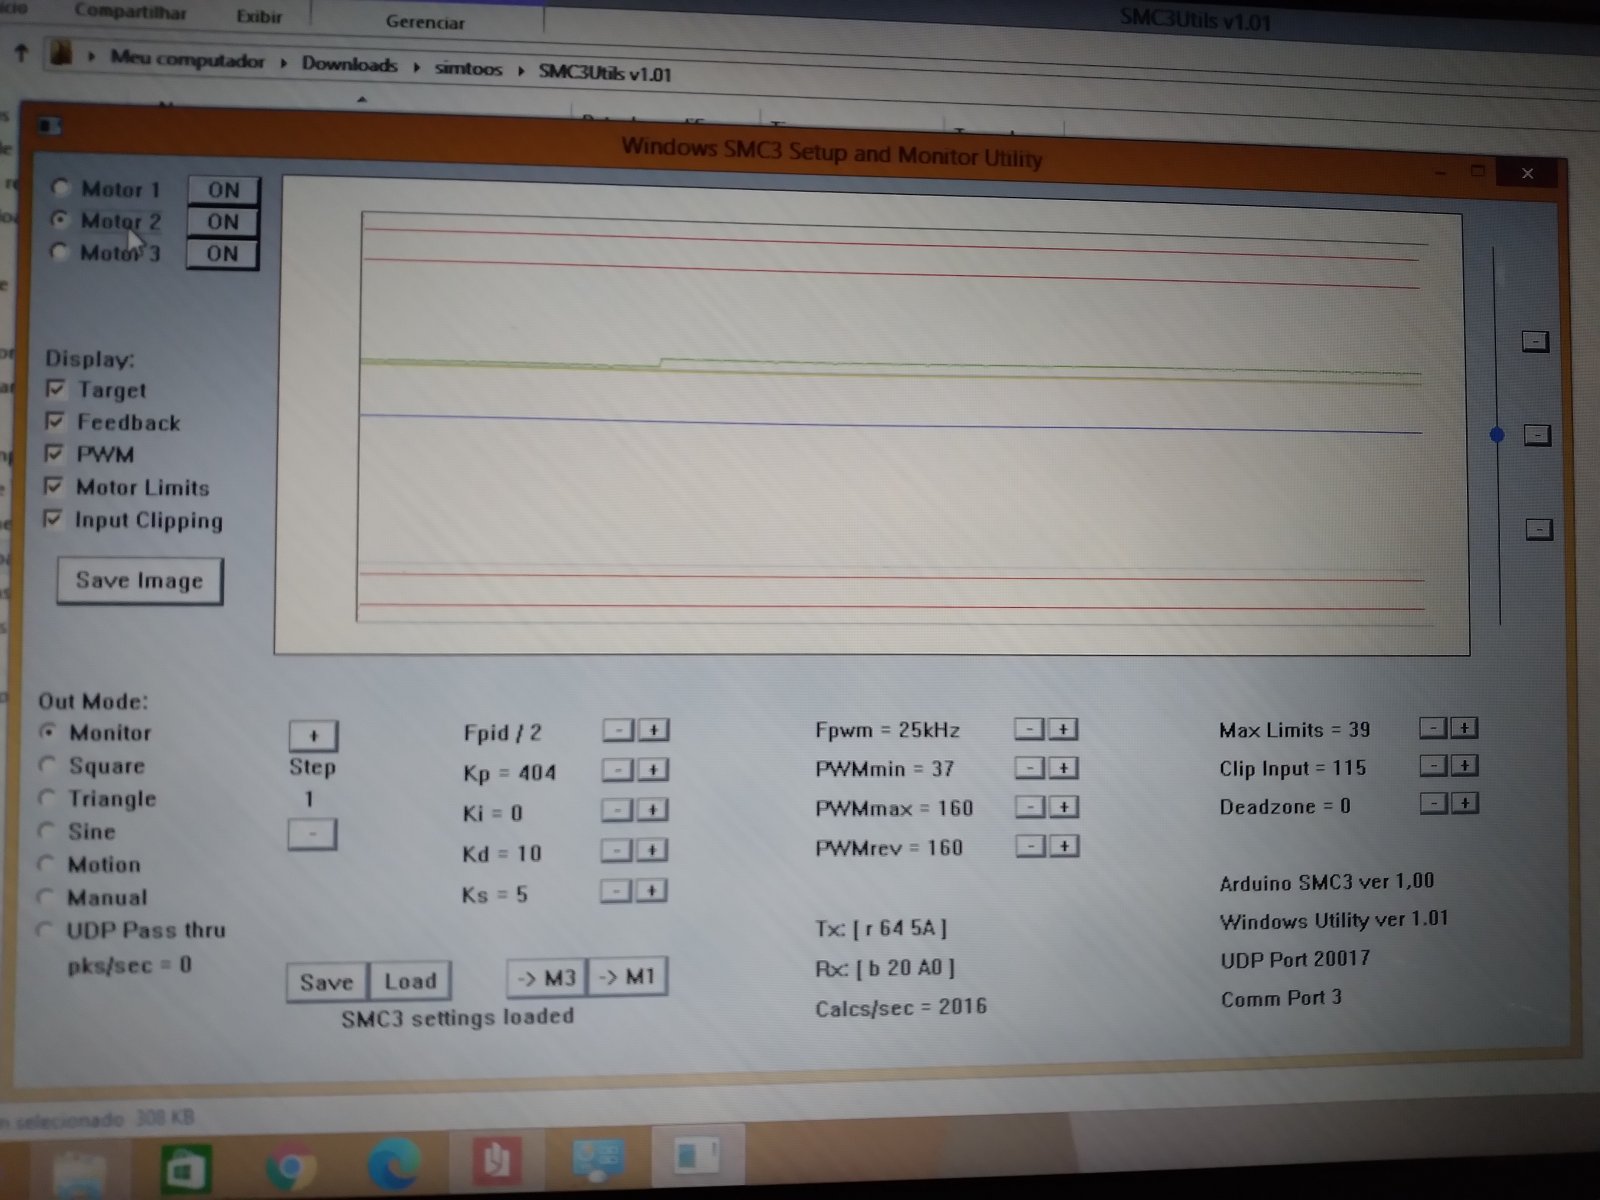Raise Fpwm frequency with plus button
The width and height of the screenshot is (1600, 1200).
point(1062,729)
